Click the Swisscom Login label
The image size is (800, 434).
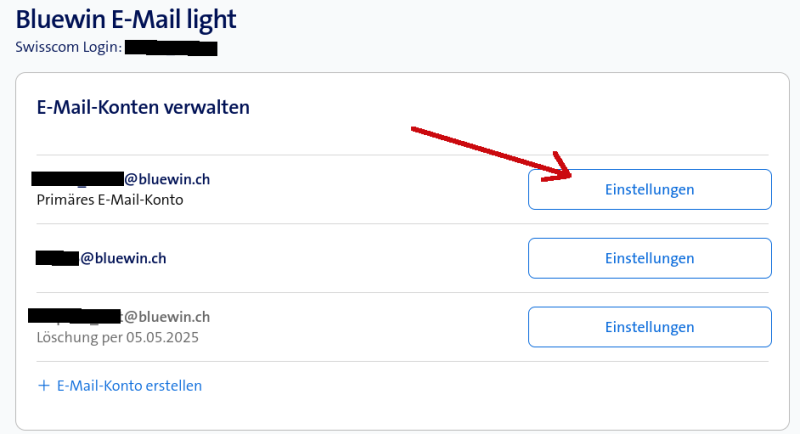click(x=67, y=47)
